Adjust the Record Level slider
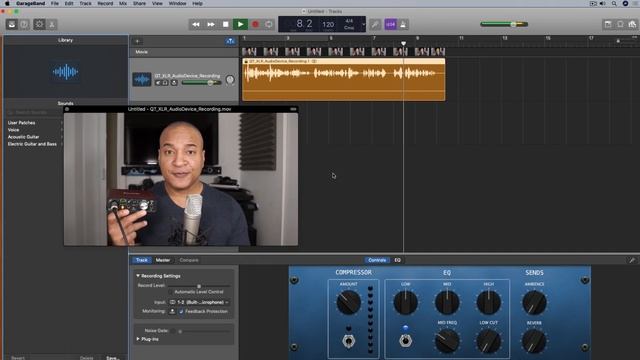The width and height of the screenshot is (640, 360). pos(199,286)
